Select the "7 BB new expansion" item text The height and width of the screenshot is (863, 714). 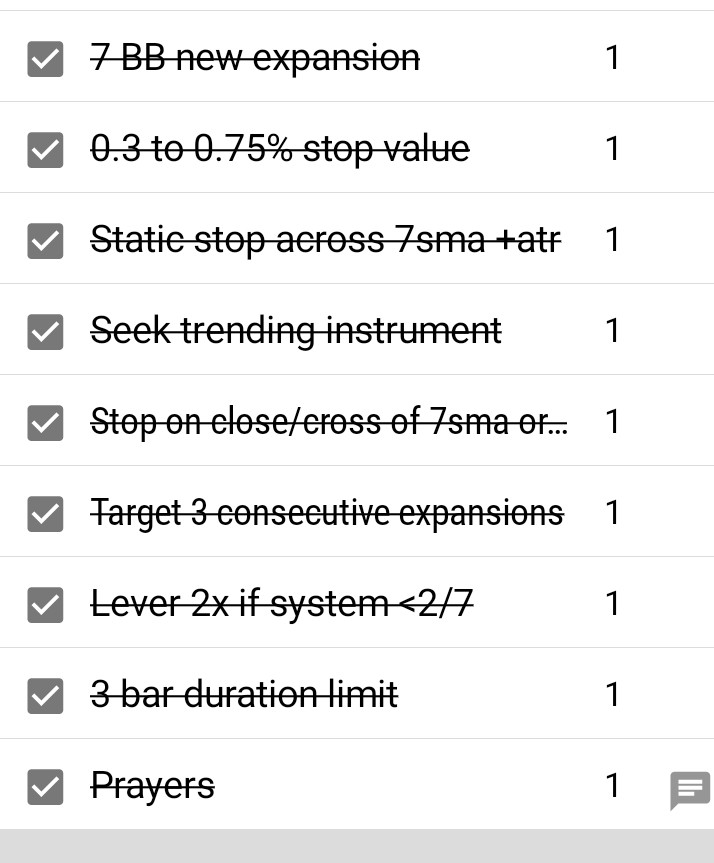pyautogui.click(x=255, y=58)
